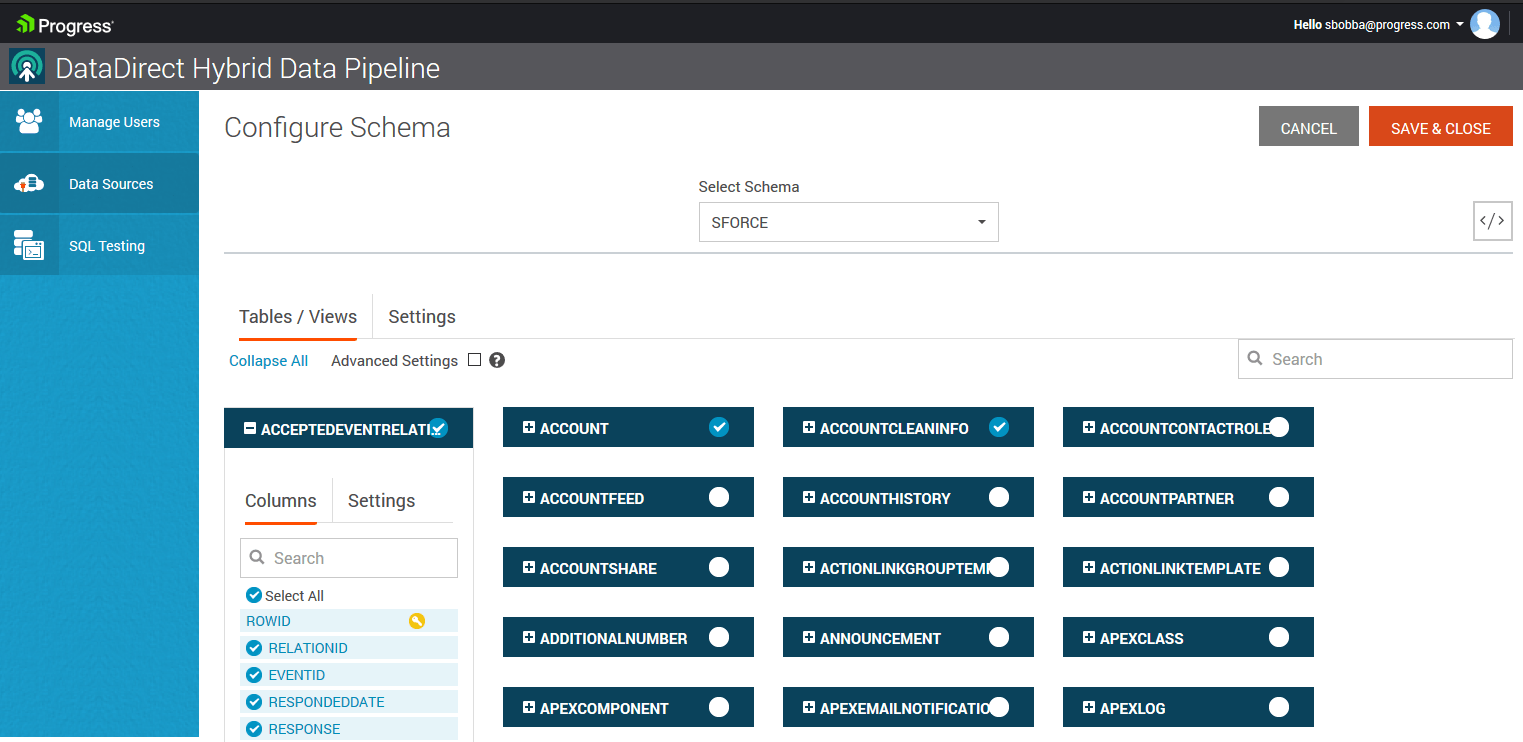Select the Columns tab in table panel

pyautogui.click(x=281, y=501)
